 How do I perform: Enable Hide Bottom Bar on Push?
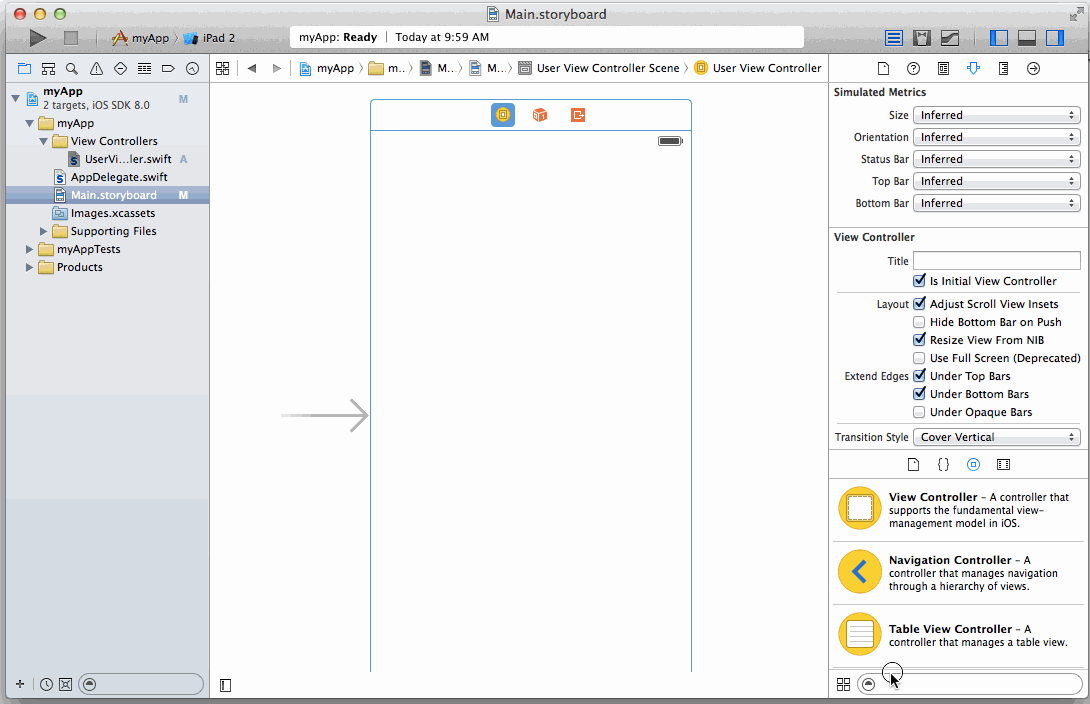(x=919, y=322)
